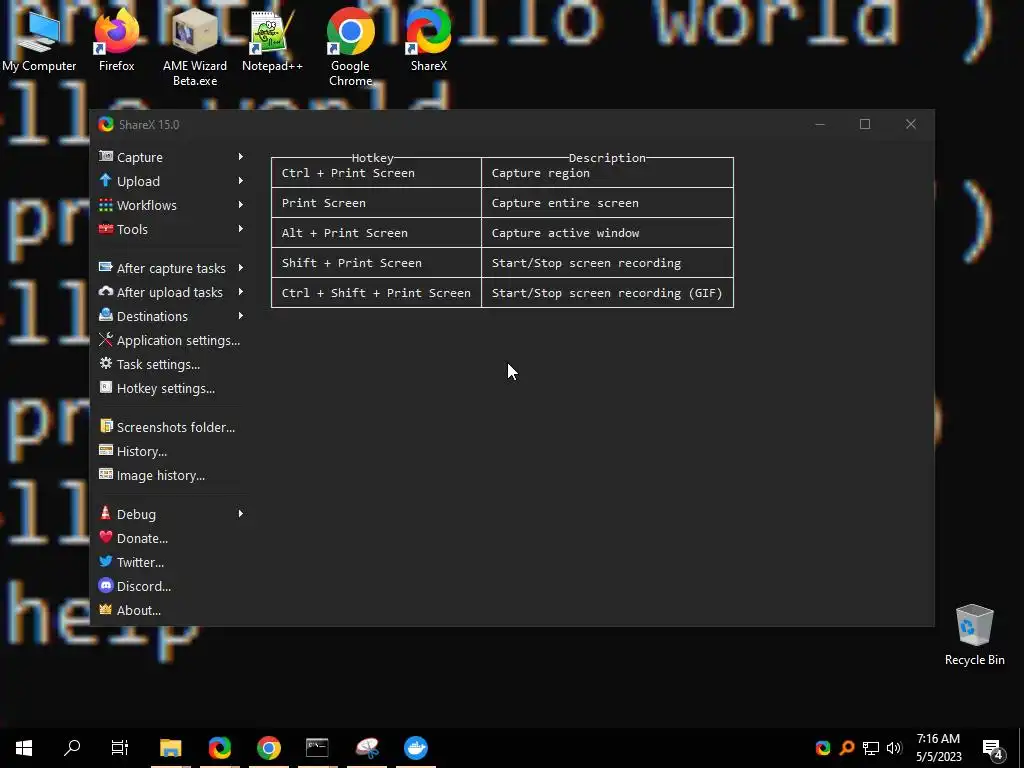Click the Tools toolbox icon
The image size is (1024, 768).
tap(106, 229)
